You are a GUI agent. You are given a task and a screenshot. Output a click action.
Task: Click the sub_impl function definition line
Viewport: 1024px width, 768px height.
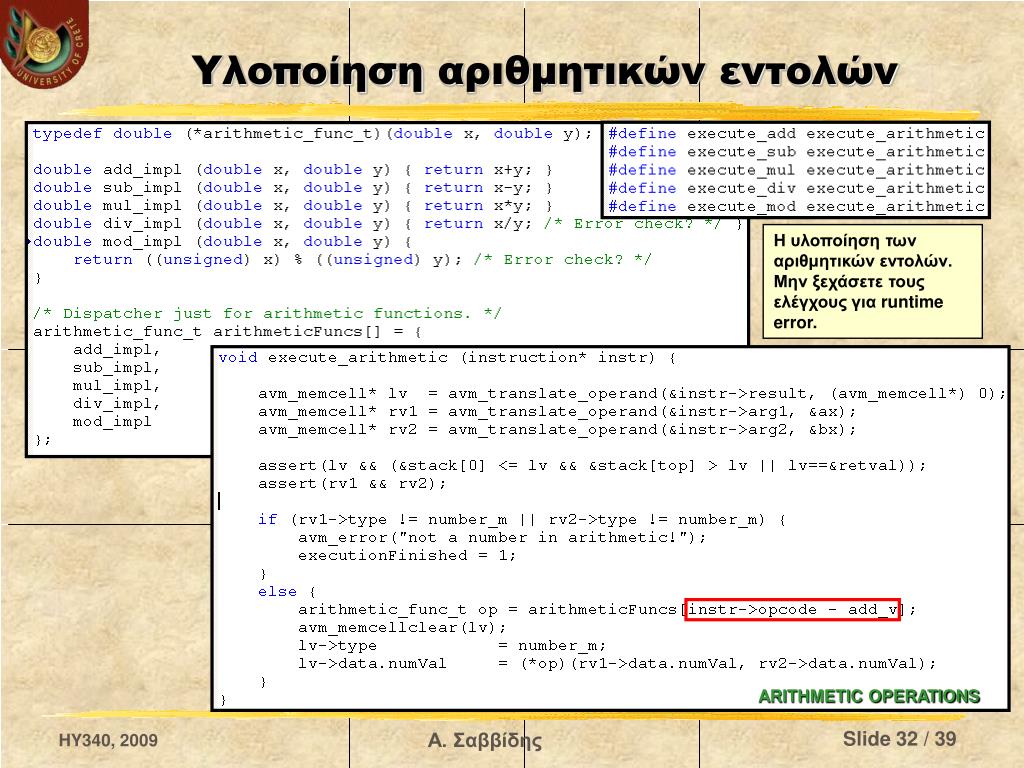click(293, 188)
